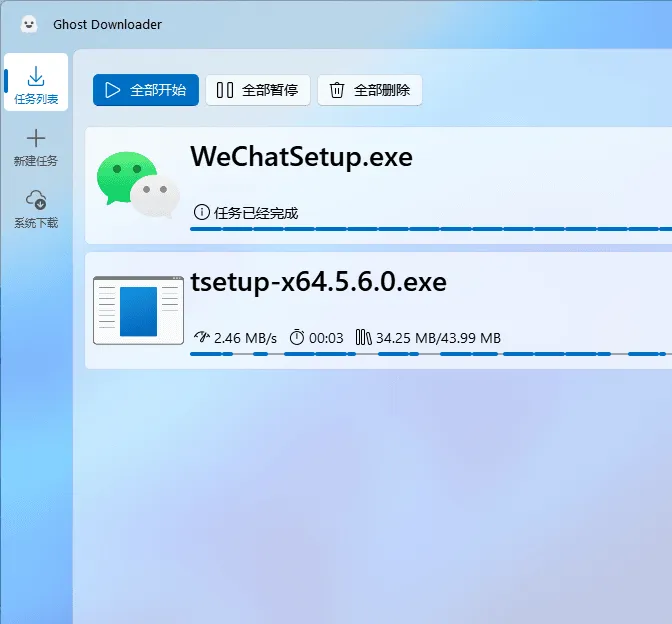Click the info icon beside 任务已经完成

[x=201, y=212]
